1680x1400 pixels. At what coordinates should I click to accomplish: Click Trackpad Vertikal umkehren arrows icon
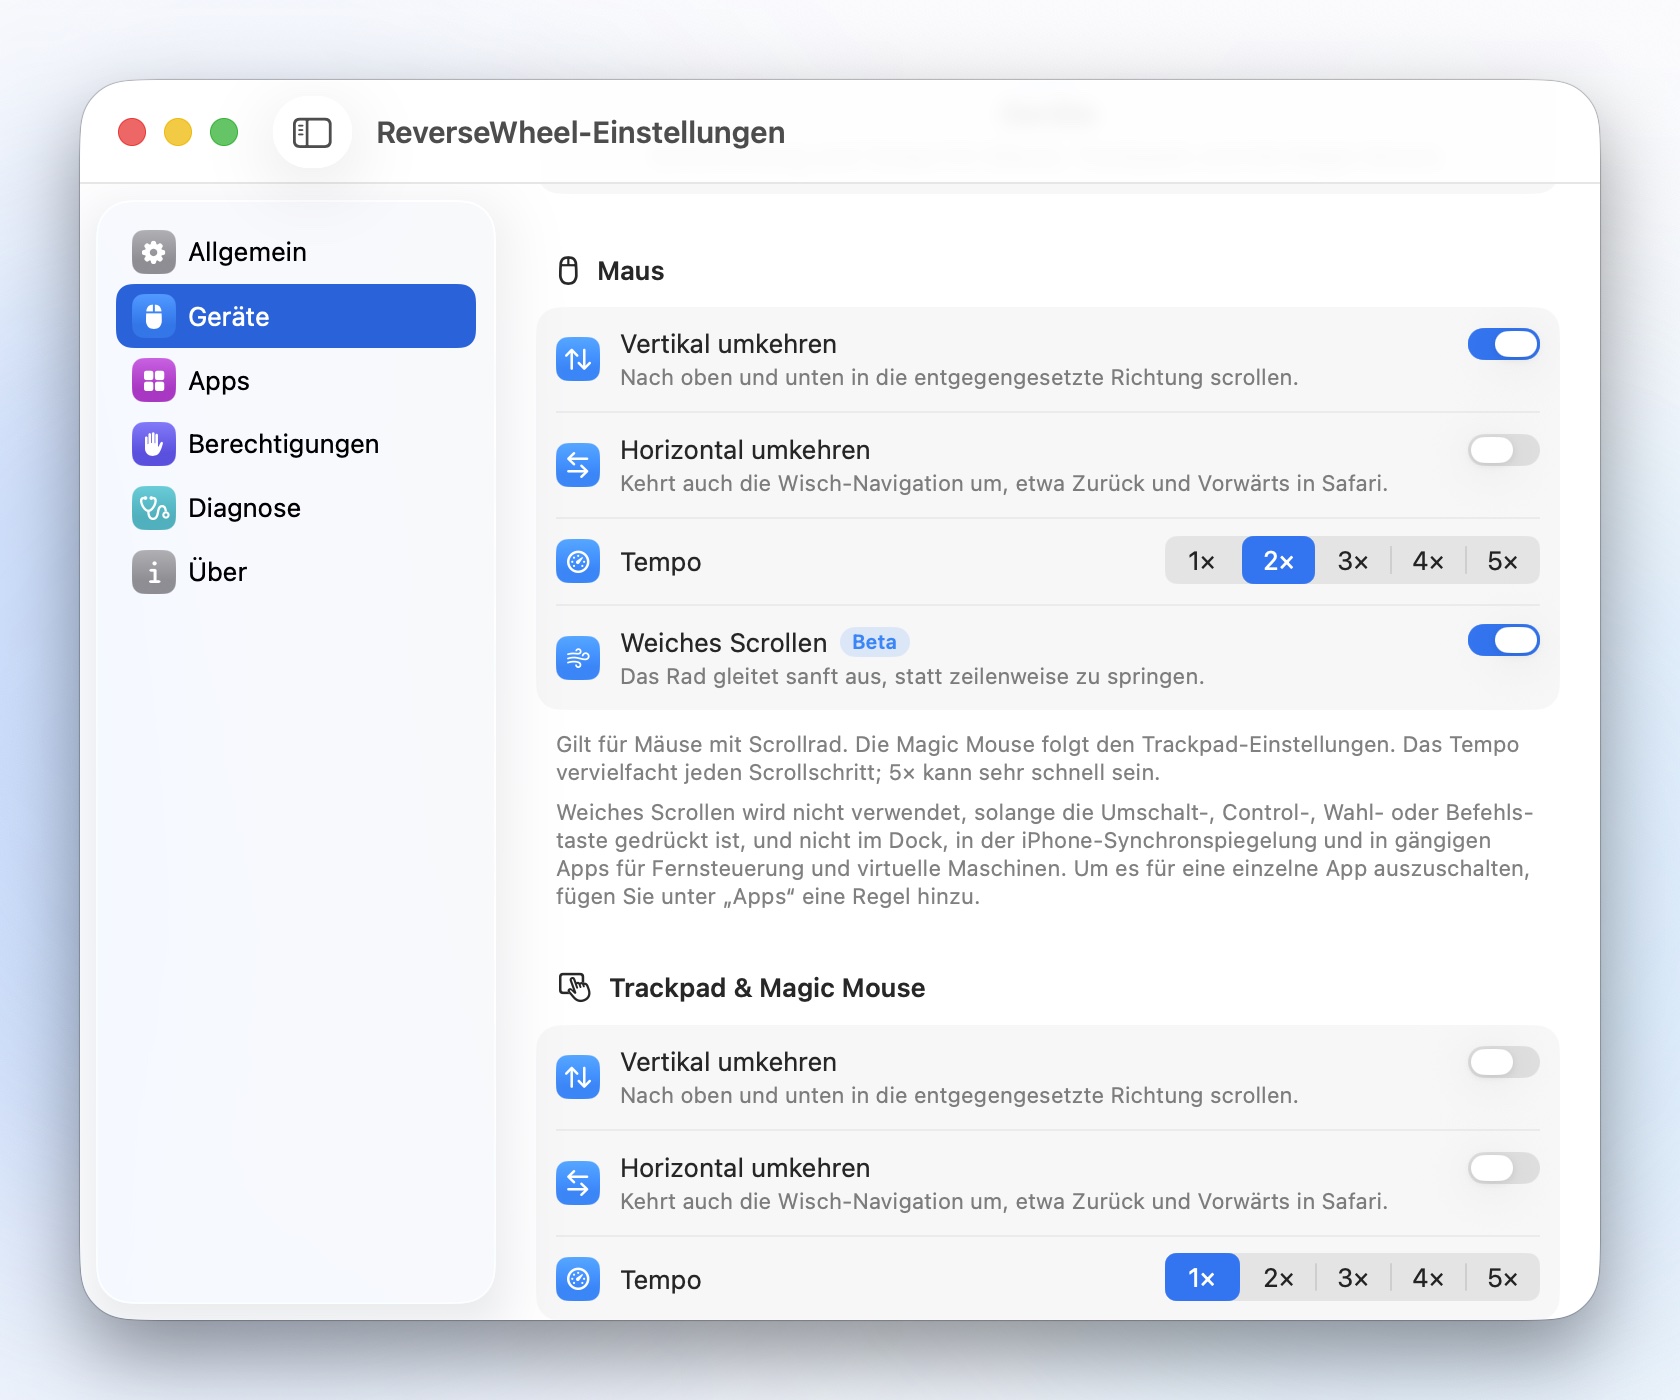coord(578,1077)
